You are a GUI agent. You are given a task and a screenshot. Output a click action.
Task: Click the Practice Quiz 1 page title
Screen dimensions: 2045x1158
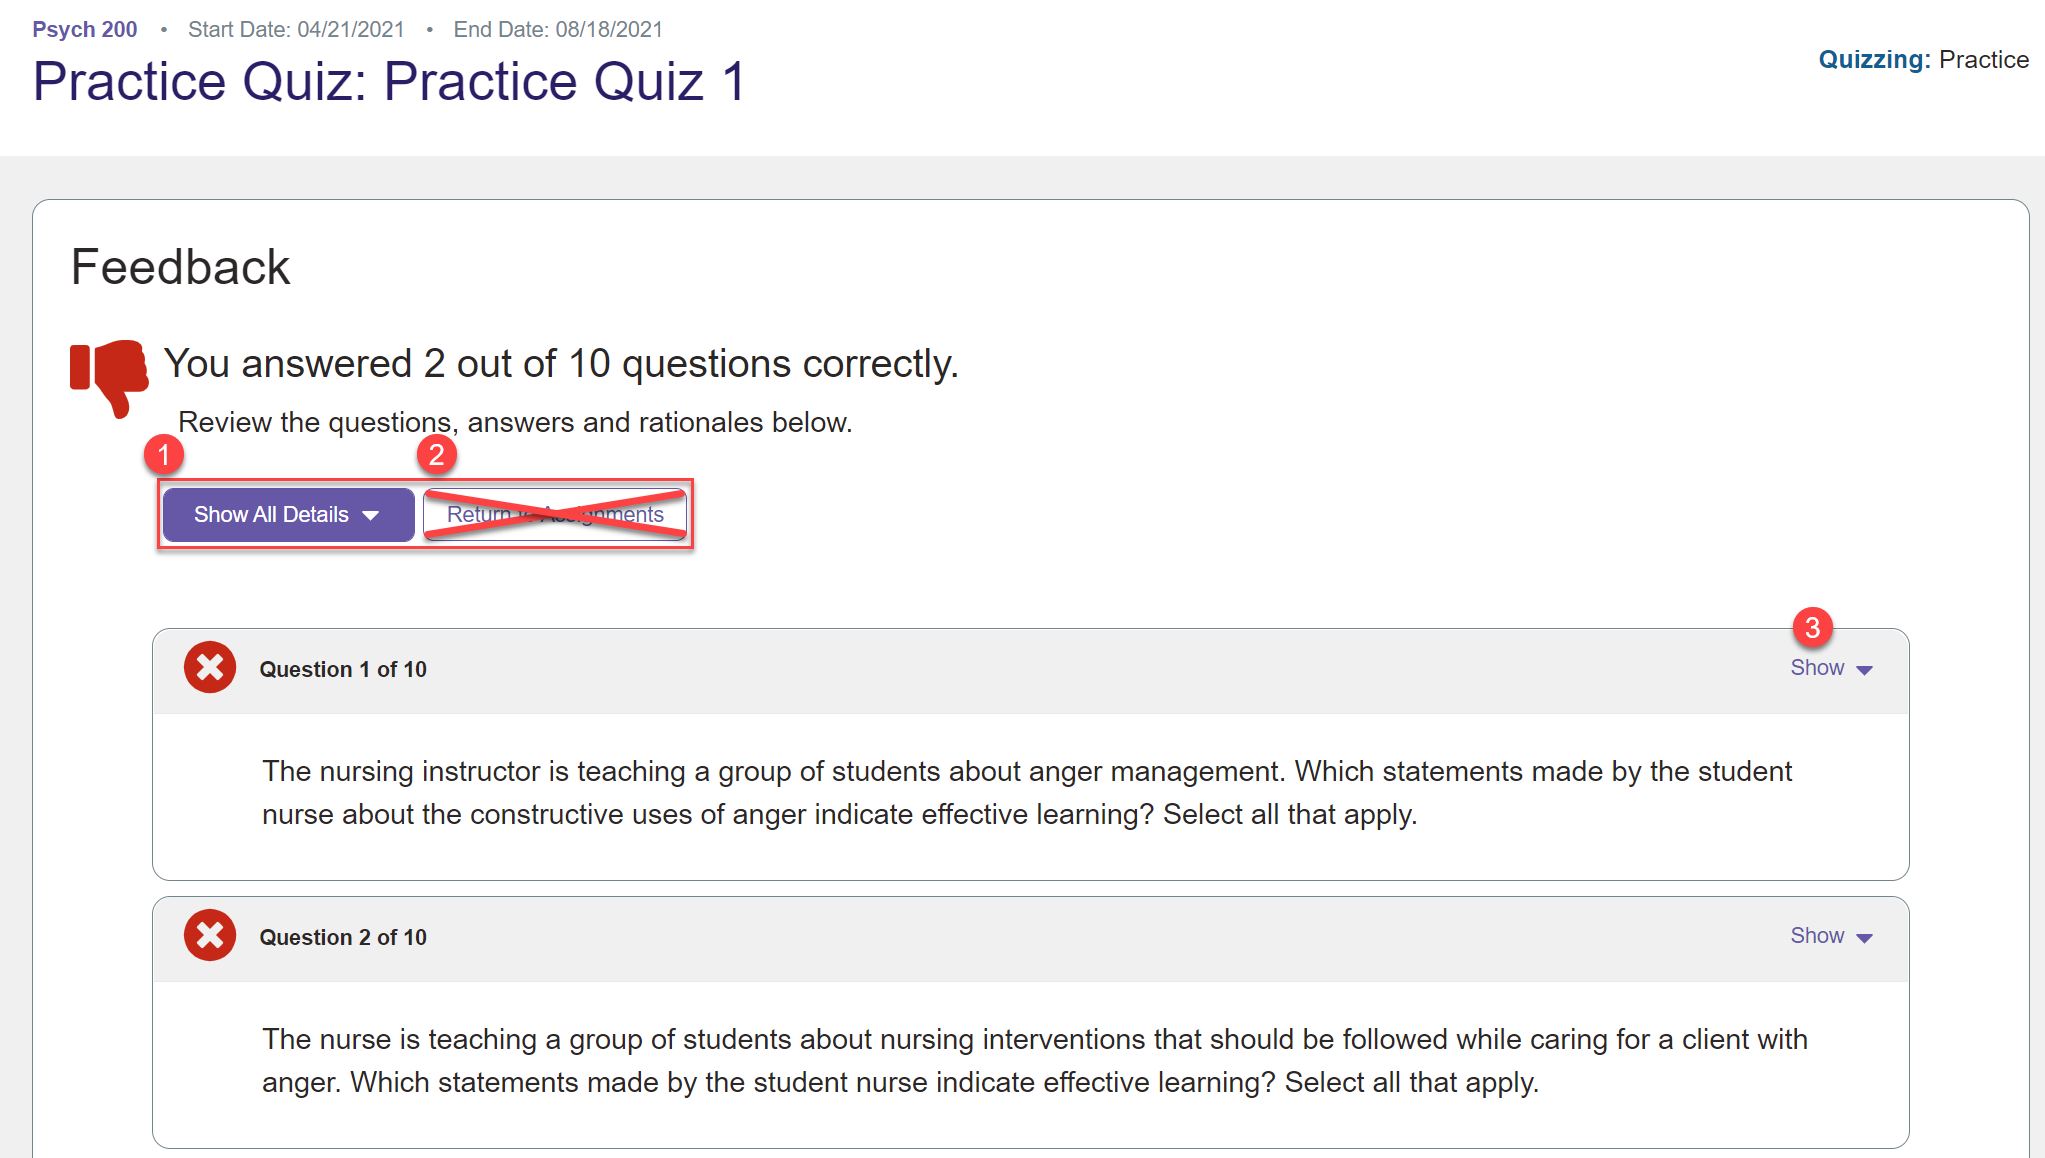(390, 82)
